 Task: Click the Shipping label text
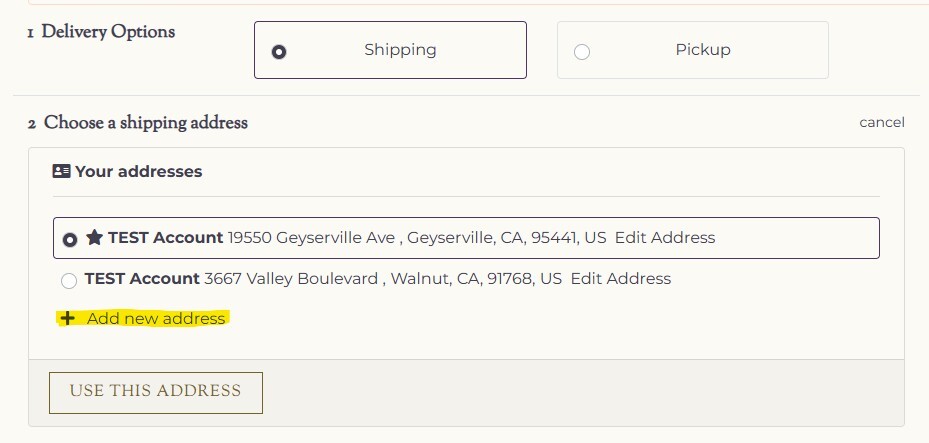tap(400, 50)
